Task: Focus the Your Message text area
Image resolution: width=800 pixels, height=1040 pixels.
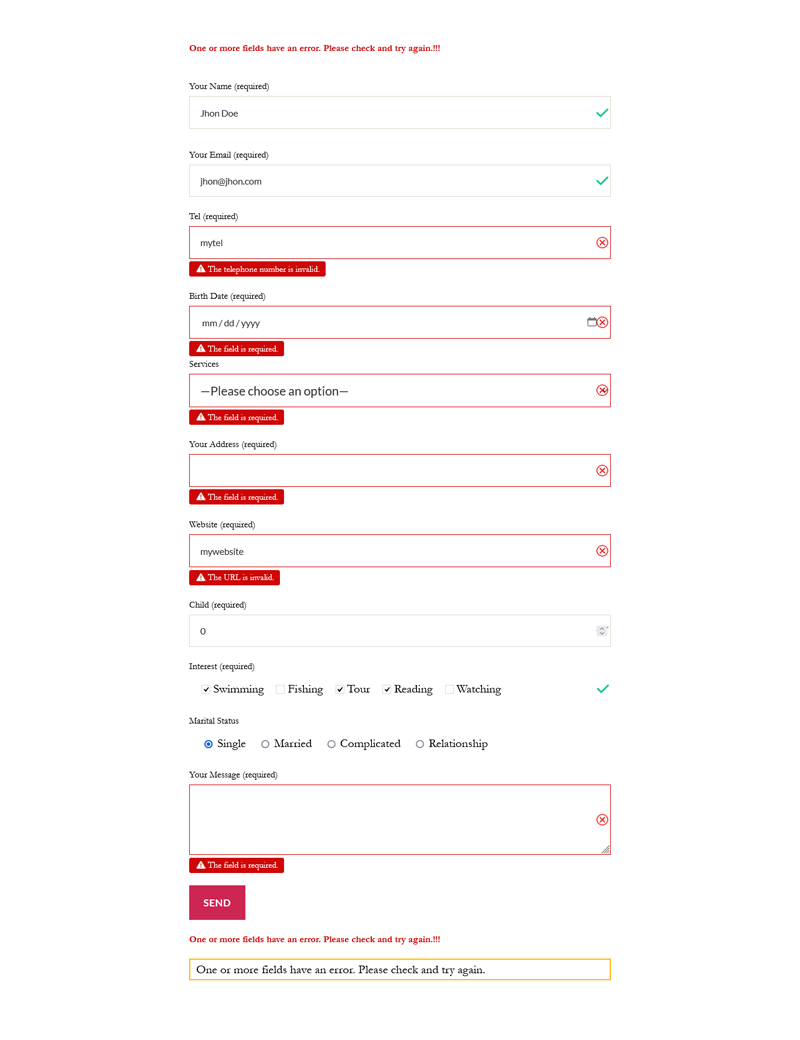Action: click(x=390, y=819)
